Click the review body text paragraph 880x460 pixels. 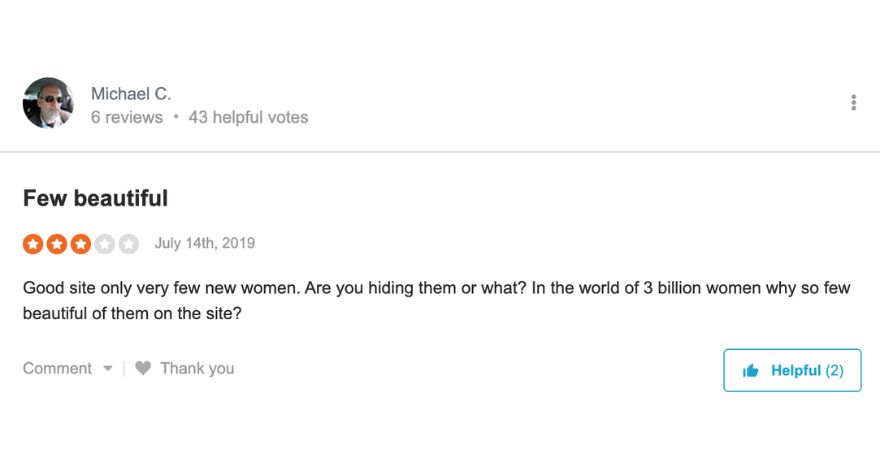tap(436, 300)
